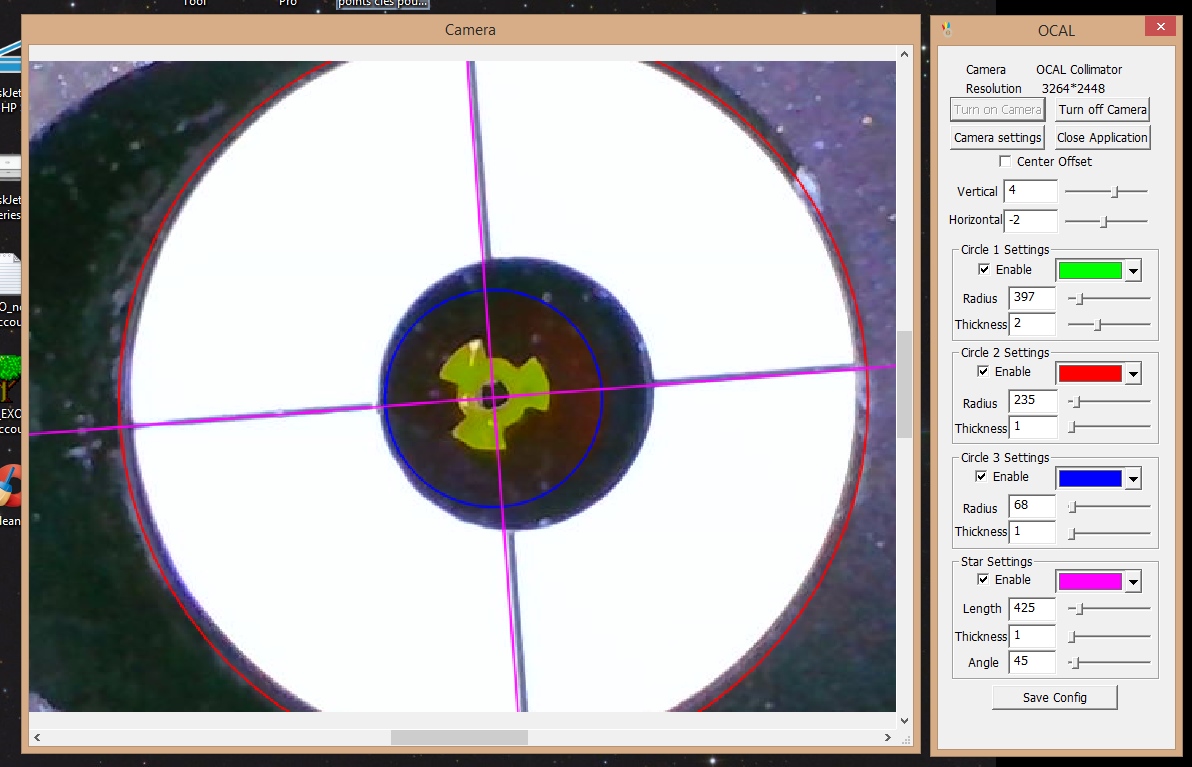Click the greyed Turn on Camera button
The width and height of the screenshot is (1192, 767).
pos(997,109)
